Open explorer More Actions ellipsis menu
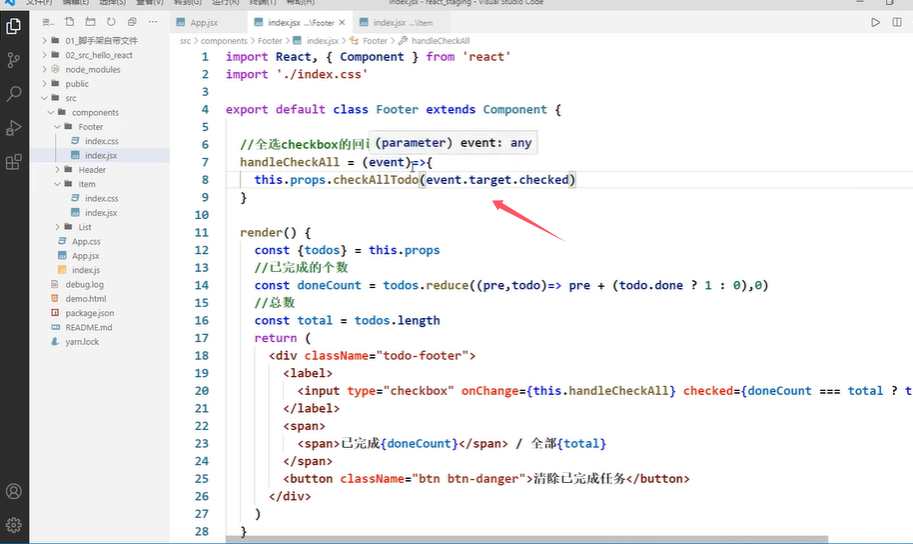Viewport: 913px width, 544px height. (153, 22)
